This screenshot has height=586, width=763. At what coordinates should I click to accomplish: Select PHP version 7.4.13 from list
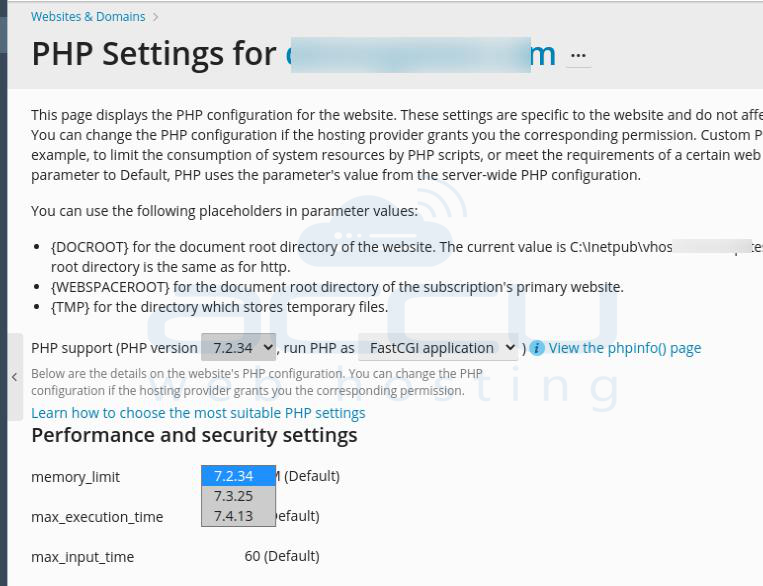[x=238, y=516]
